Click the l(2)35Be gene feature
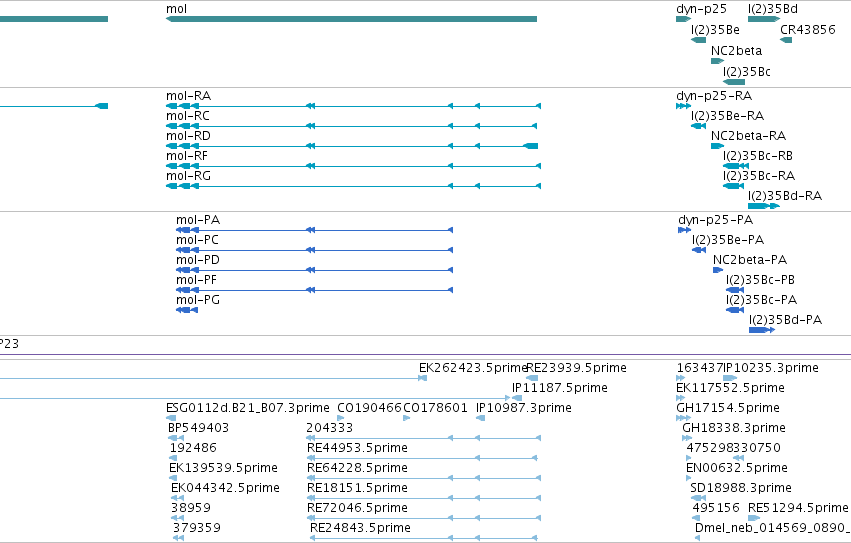This screenshot has height=543, width=851. (698, 40)
